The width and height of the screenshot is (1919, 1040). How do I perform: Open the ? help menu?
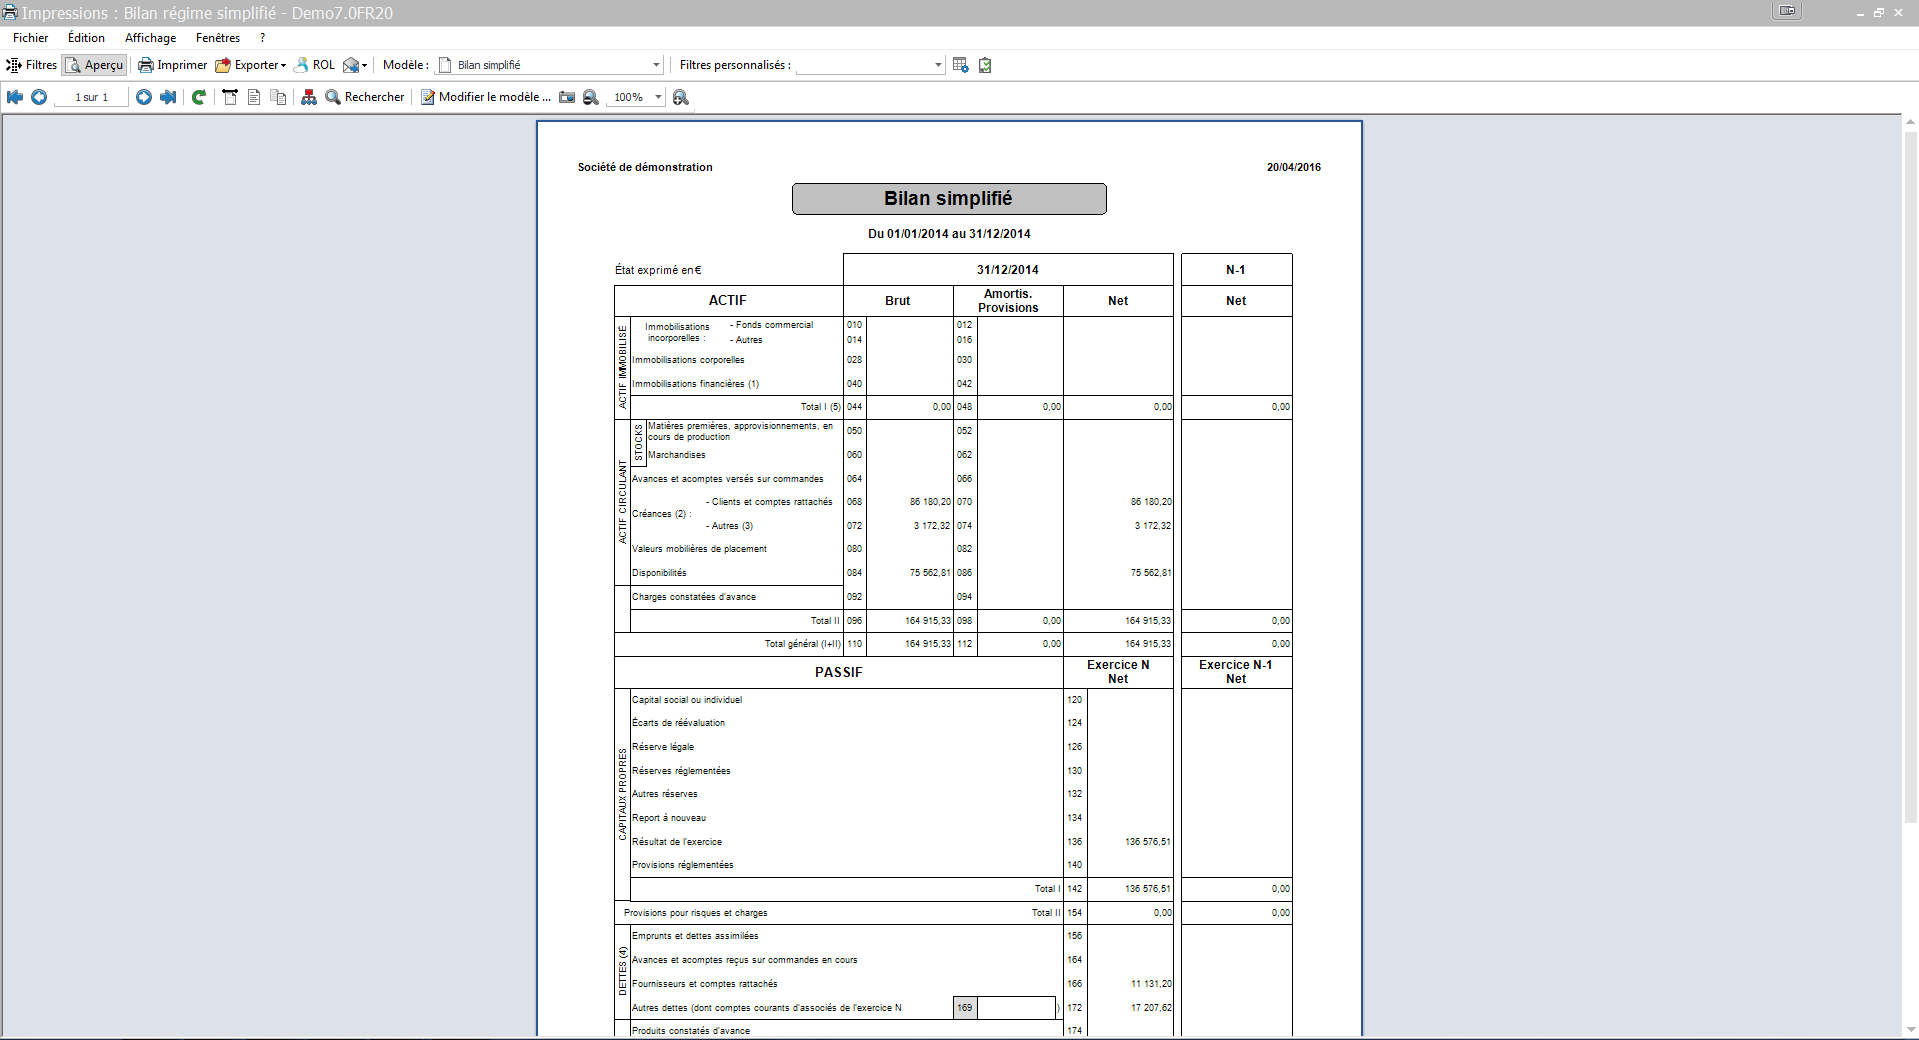(x=262, y=38)
